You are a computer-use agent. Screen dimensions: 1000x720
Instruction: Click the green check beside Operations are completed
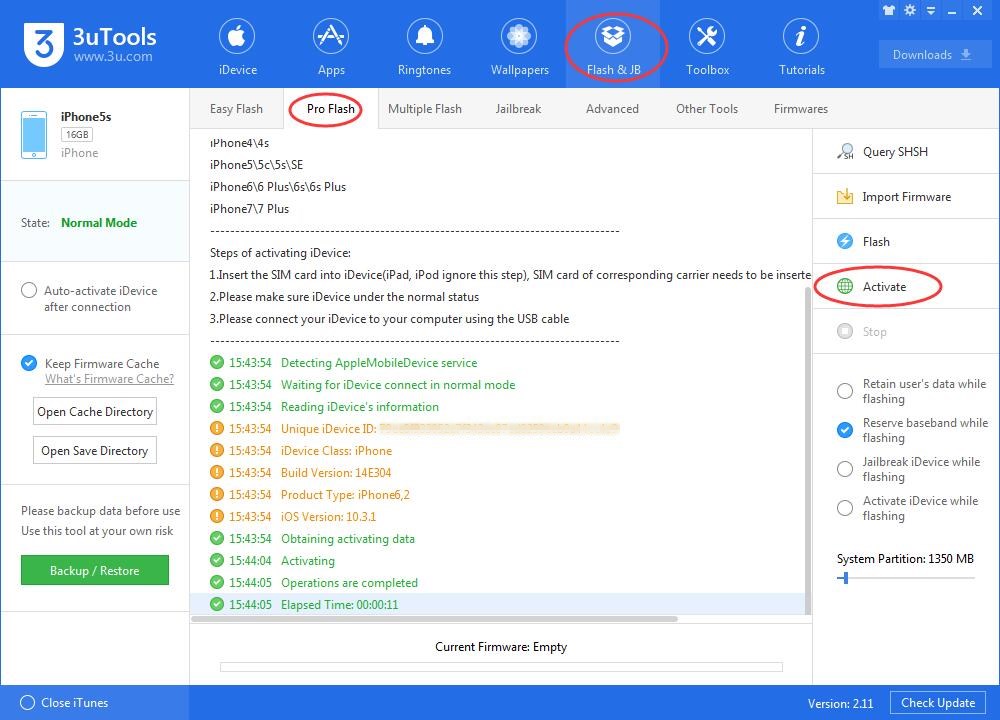pyautogui.click(x=217, y=582)
